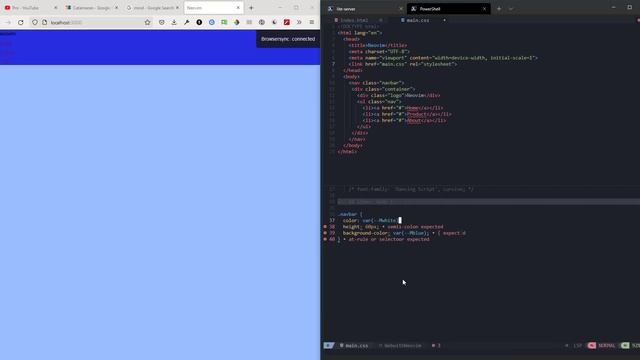Image resolution: width=640 pixels, height=360 pixels.
Task: Open the browser downloads panel
Action: 174,22
